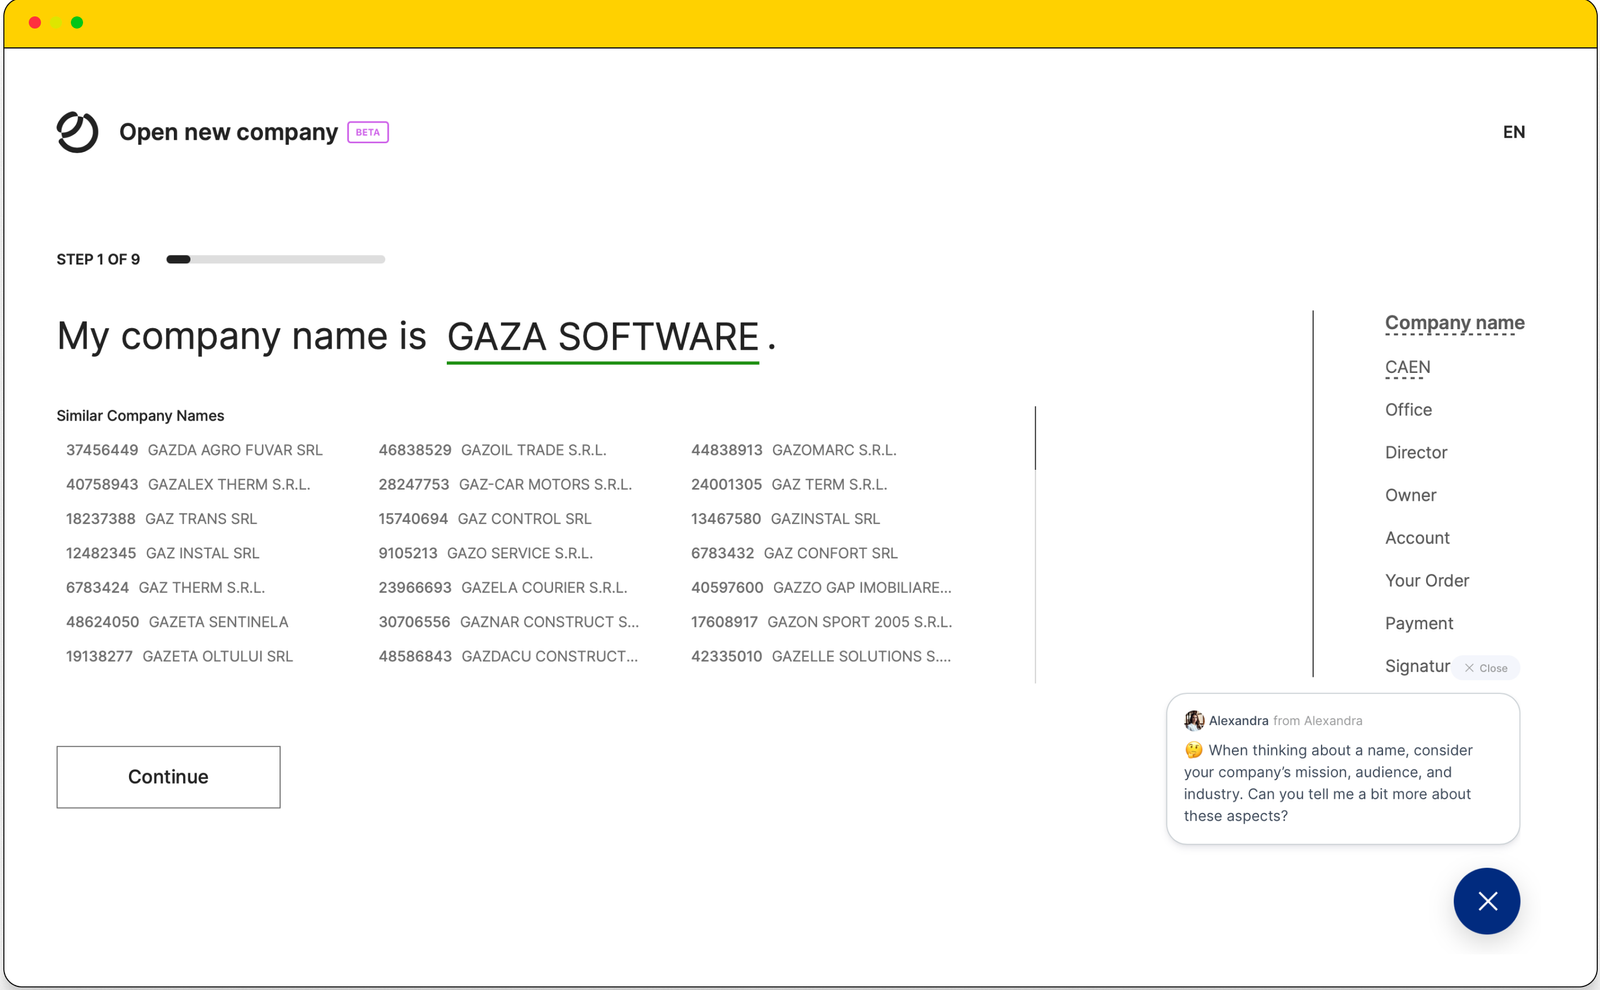Go to the CAEN step

(x=1407, y=367)
